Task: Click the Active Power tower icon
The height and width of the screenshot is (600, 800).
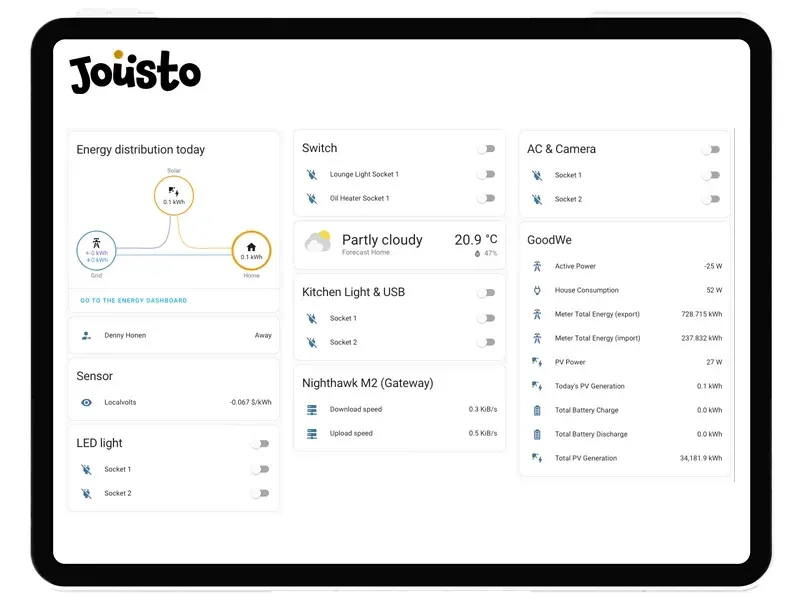Action: click(x=537, y=266)
